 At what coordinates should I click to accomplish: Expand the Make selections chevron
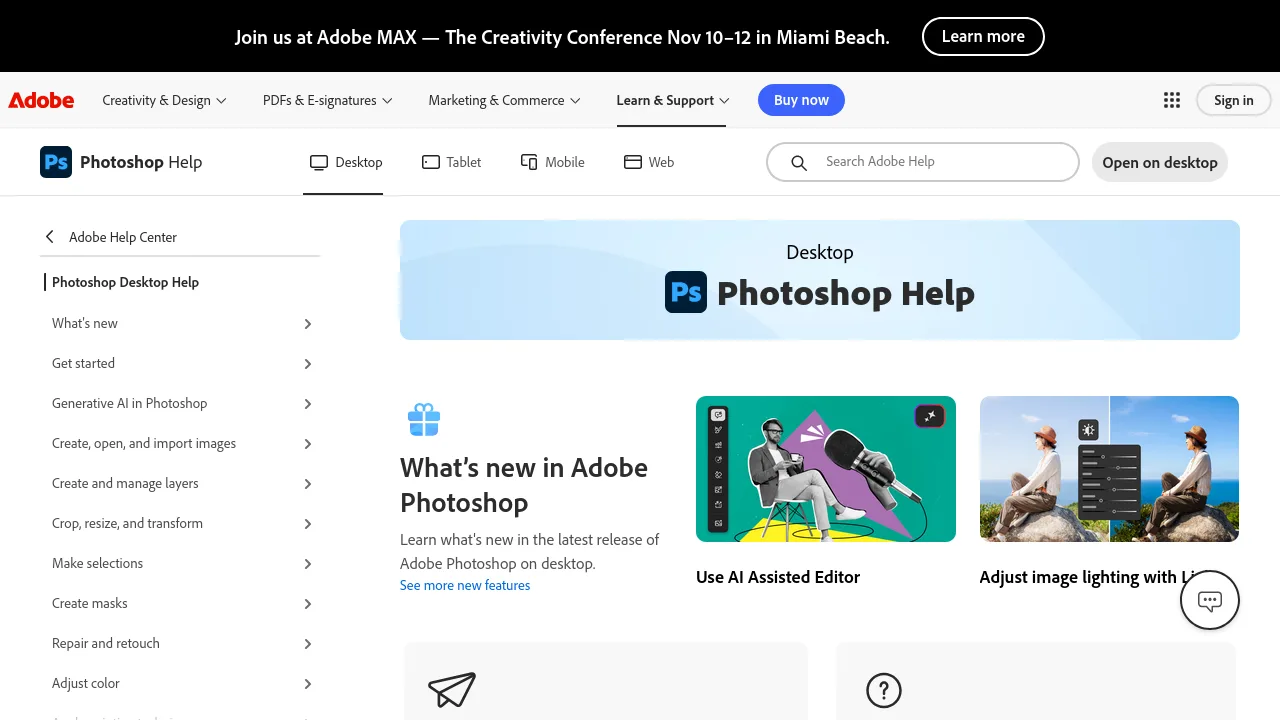coord(308,564)
